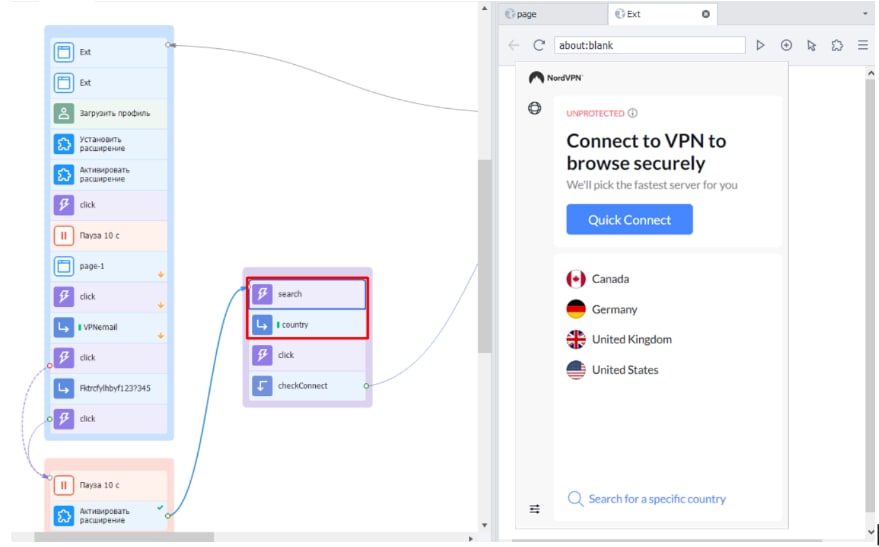Expand the tab list dropdown arrow
Viewport: 879px width, 547px height.
[x=865, y=14]
